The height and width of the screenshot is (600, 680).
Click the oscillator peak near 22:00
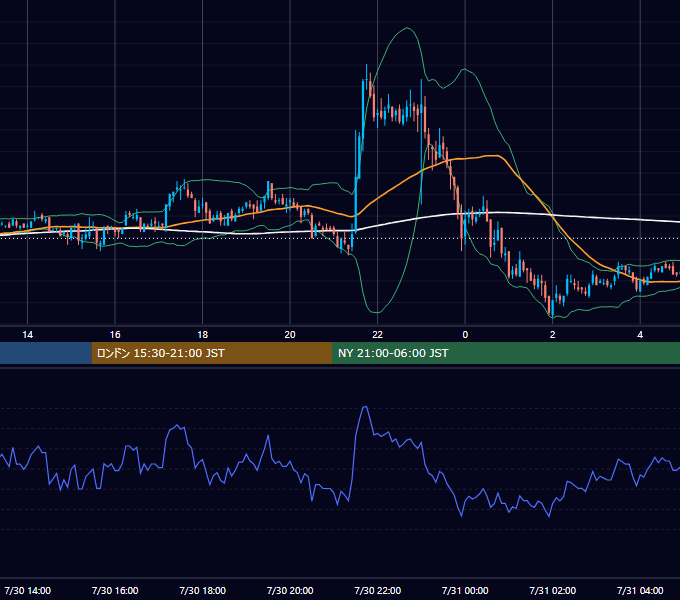pyautogui.click(x=365, y=407)
